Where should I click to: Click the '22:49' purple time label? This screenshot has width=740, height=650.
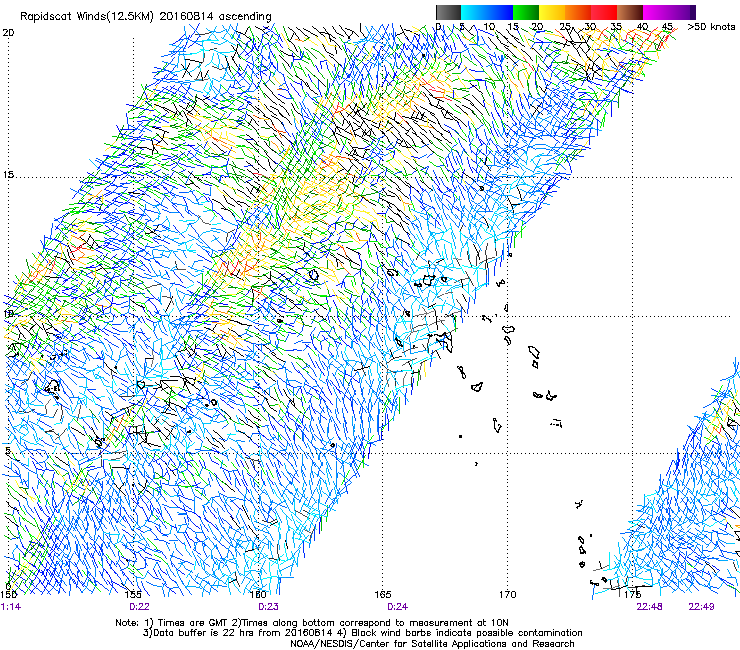(x=701, y=607)
